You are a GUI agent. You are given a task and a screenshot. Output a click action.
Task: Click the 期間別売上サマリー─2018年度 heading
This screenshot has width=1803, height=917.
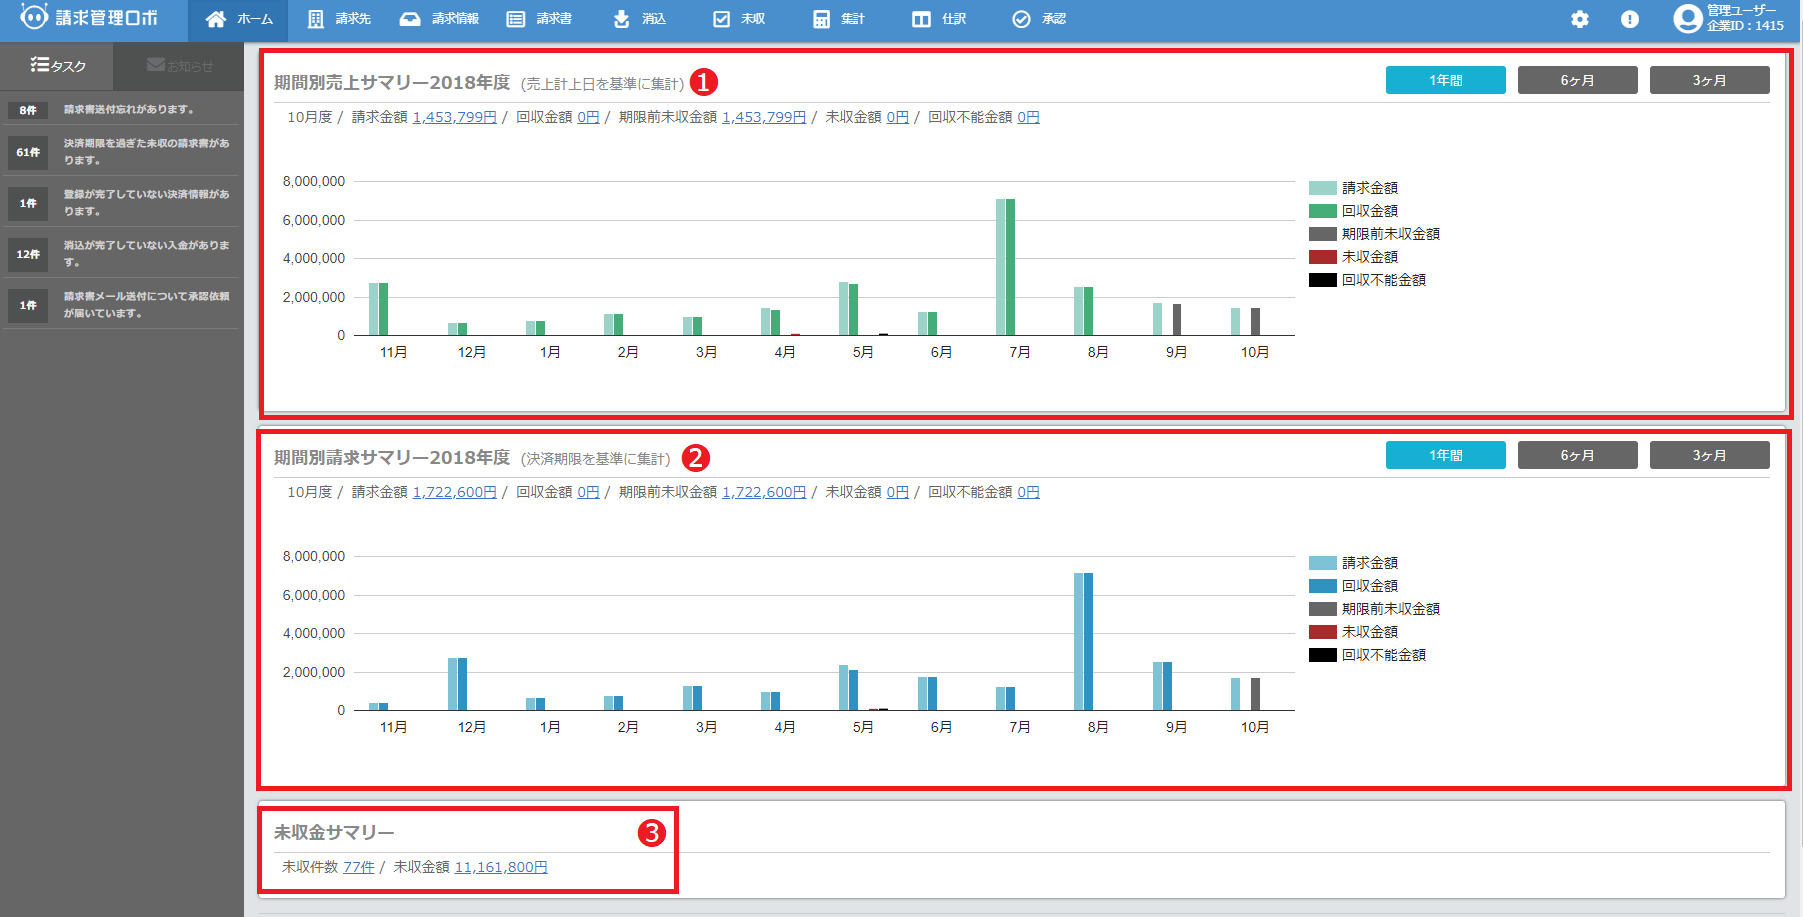coord(392,82)
